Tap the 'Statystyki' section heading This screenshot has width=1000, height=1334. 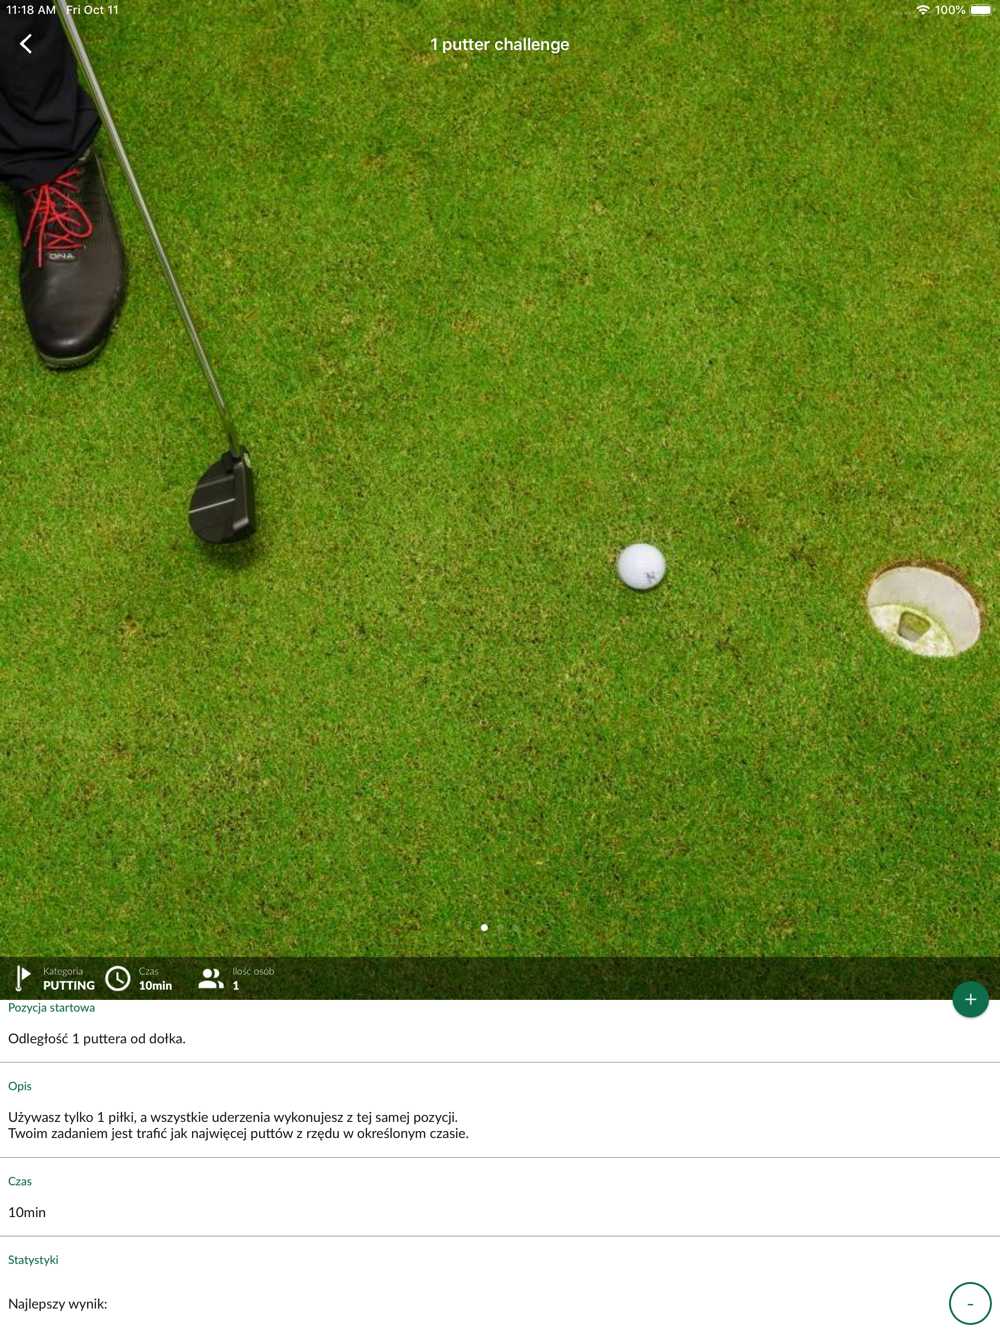[x=33, y=1259]
